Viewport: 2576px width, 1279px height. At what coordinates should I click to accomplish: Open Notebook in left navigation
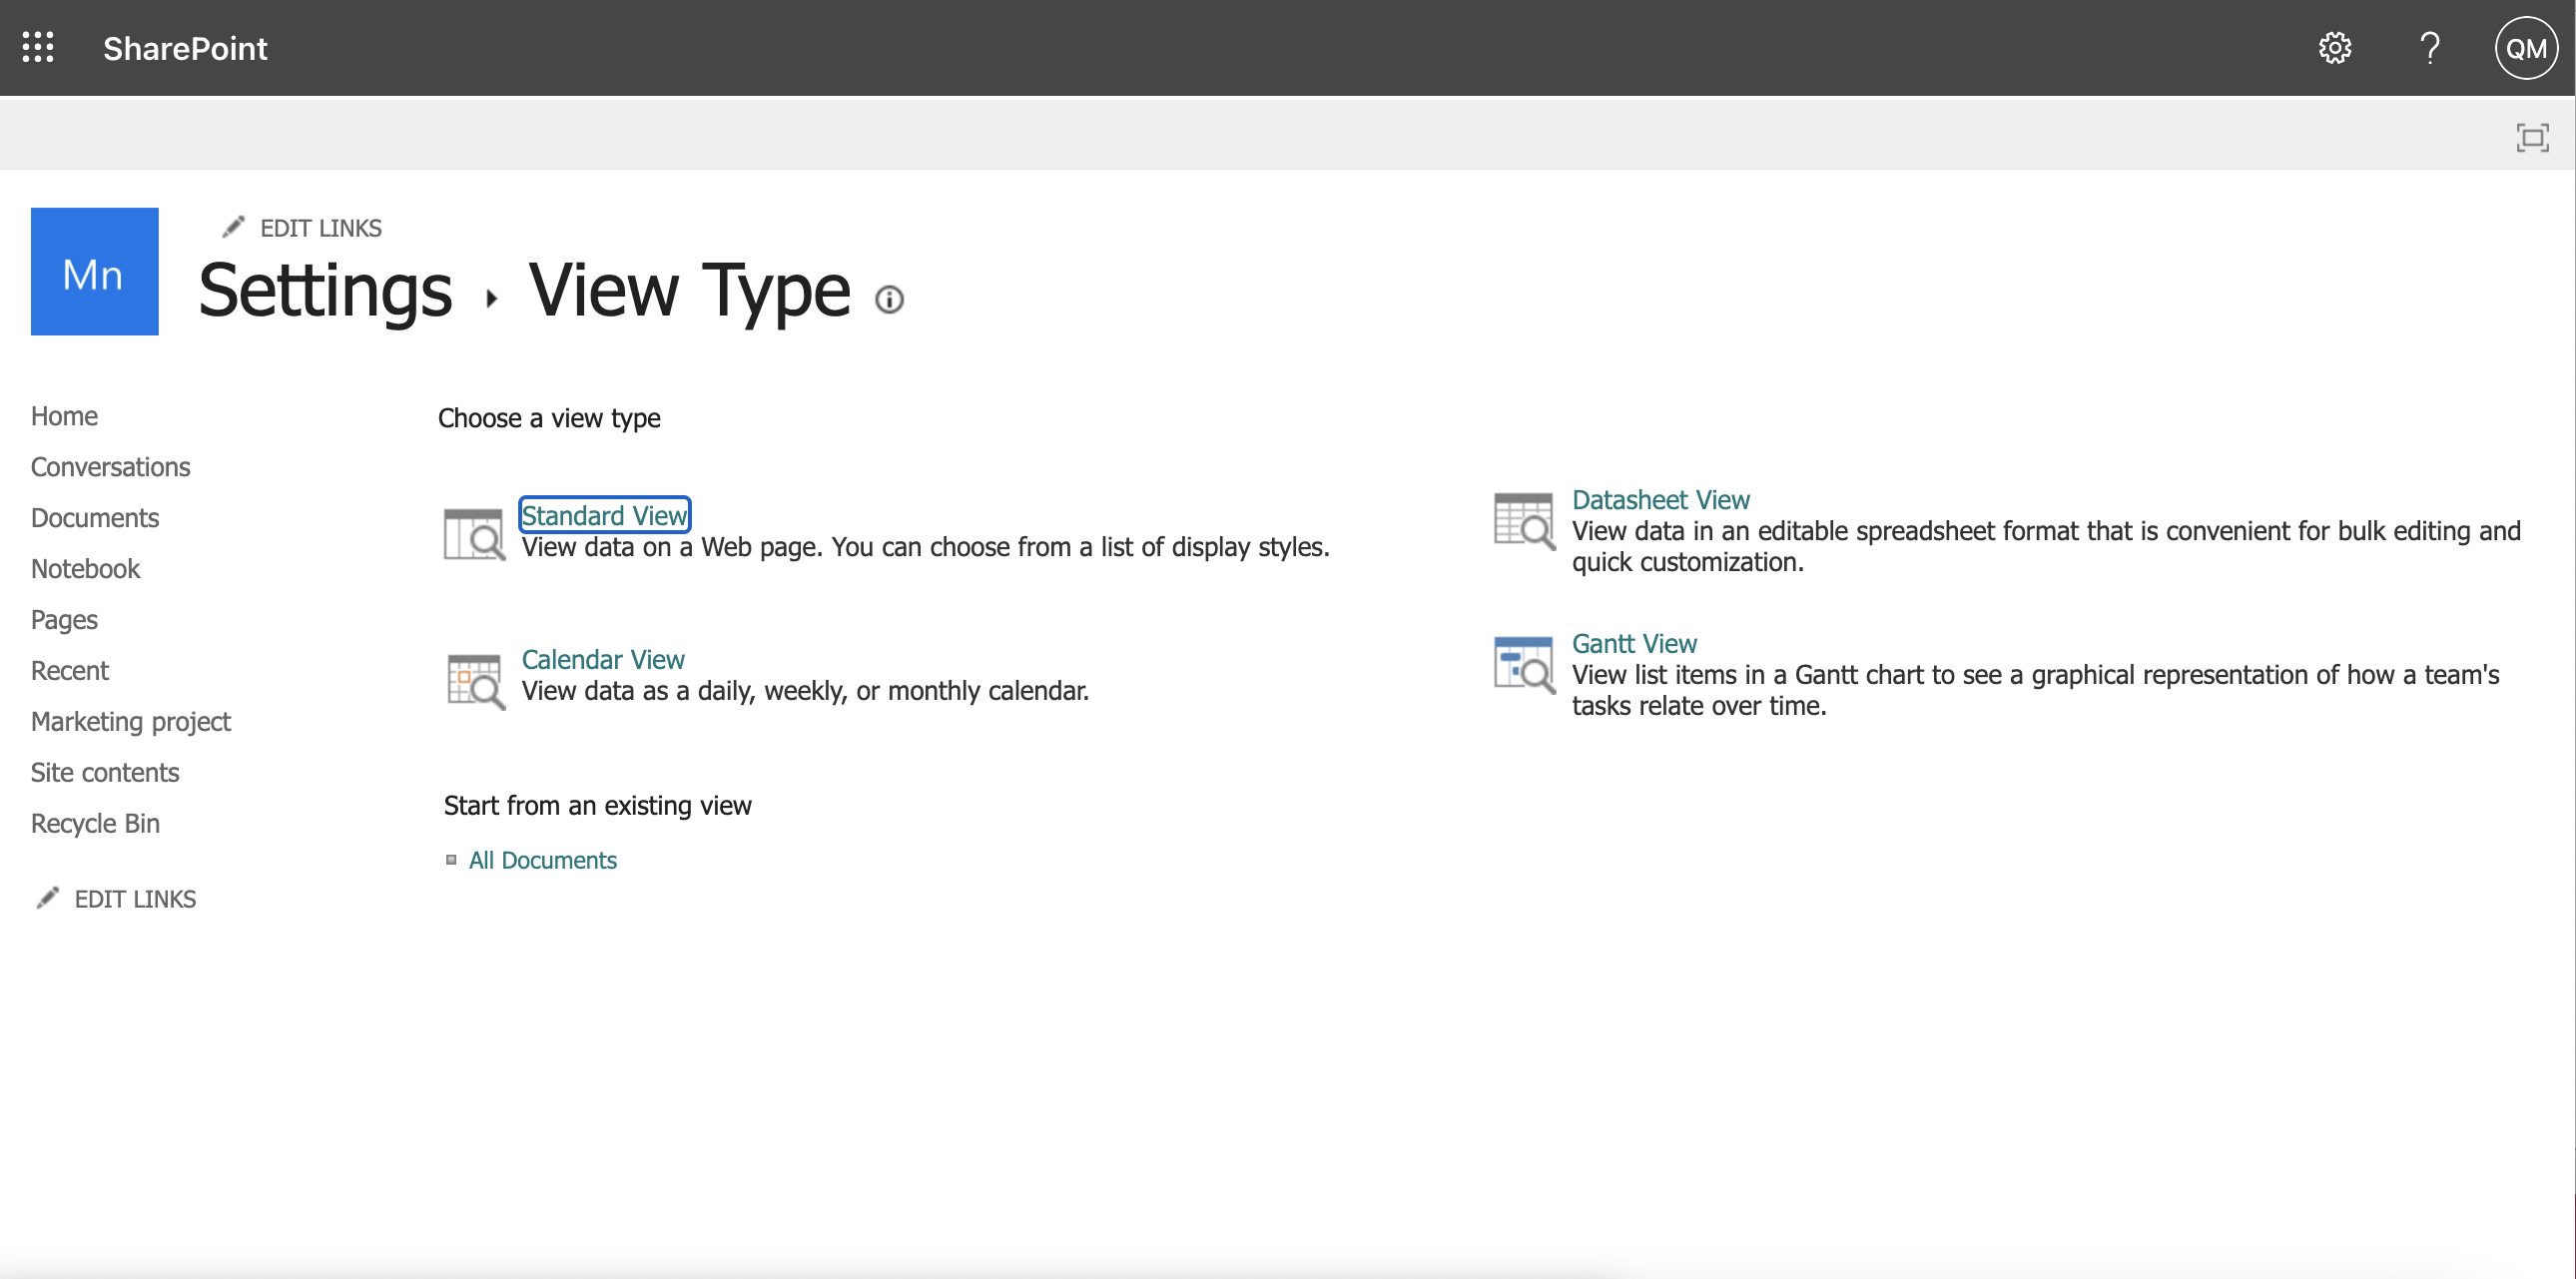(x=85, y=569)
